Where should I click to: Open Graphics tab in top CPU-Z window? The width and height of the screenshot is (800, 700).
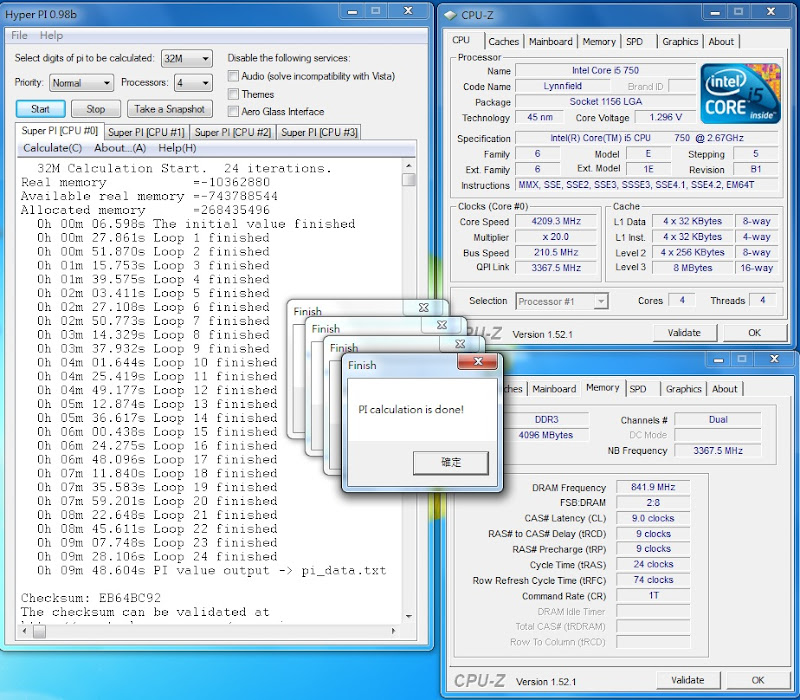[x=680, y=41]
